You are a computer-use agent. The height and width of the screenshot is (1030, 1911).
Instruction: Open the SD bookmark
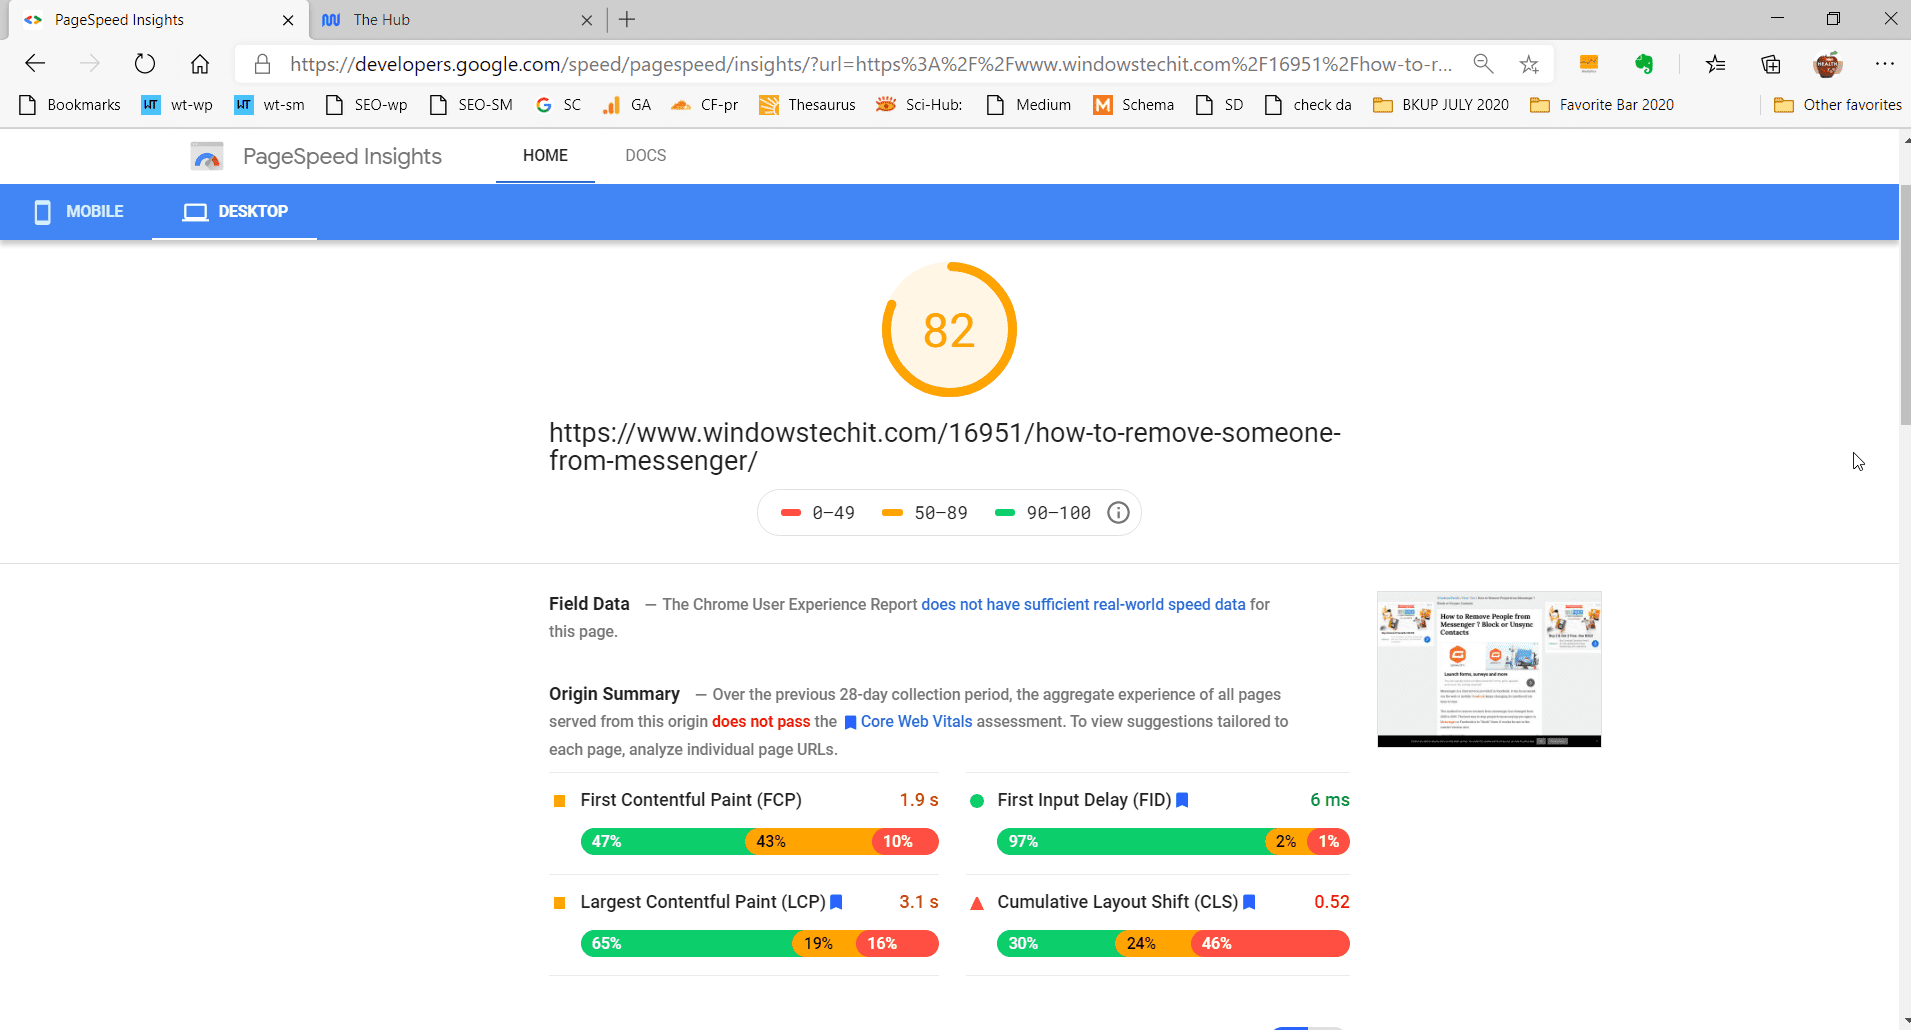click(x=1220, y=105)
